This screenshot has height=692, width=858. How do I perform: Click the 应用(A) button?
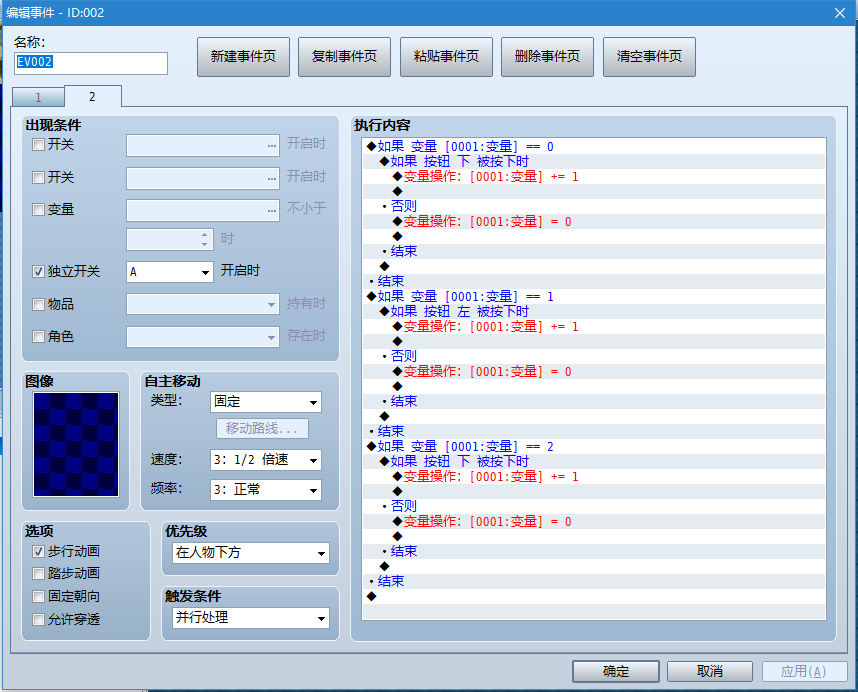[804, 671]
